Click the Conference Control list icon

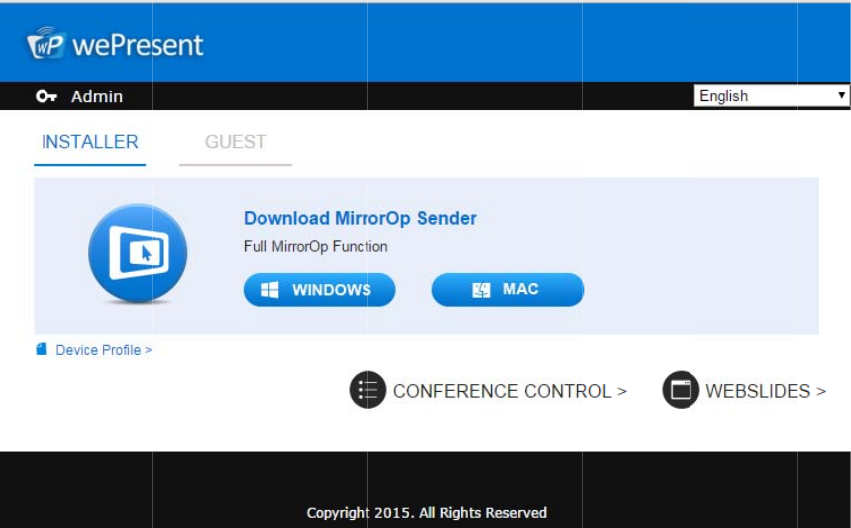pos(367,390)
